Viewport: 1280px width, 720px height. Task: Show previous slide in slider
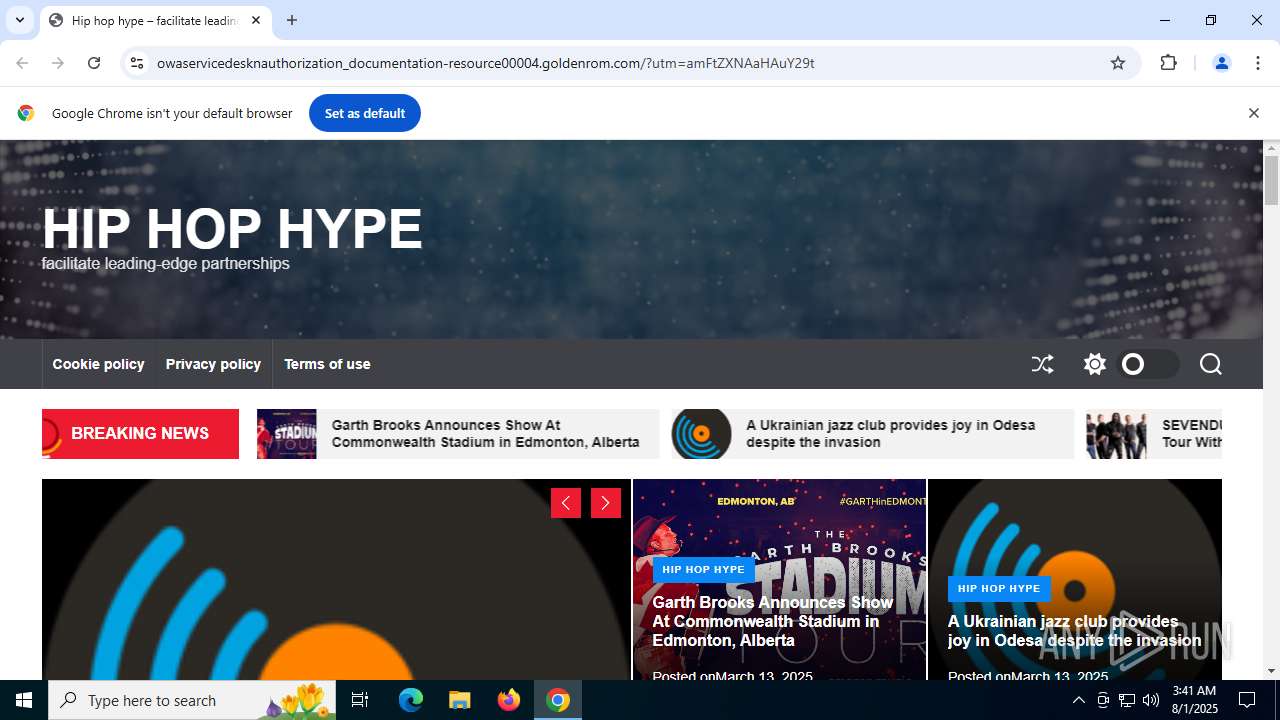click(x=566, y=503)
